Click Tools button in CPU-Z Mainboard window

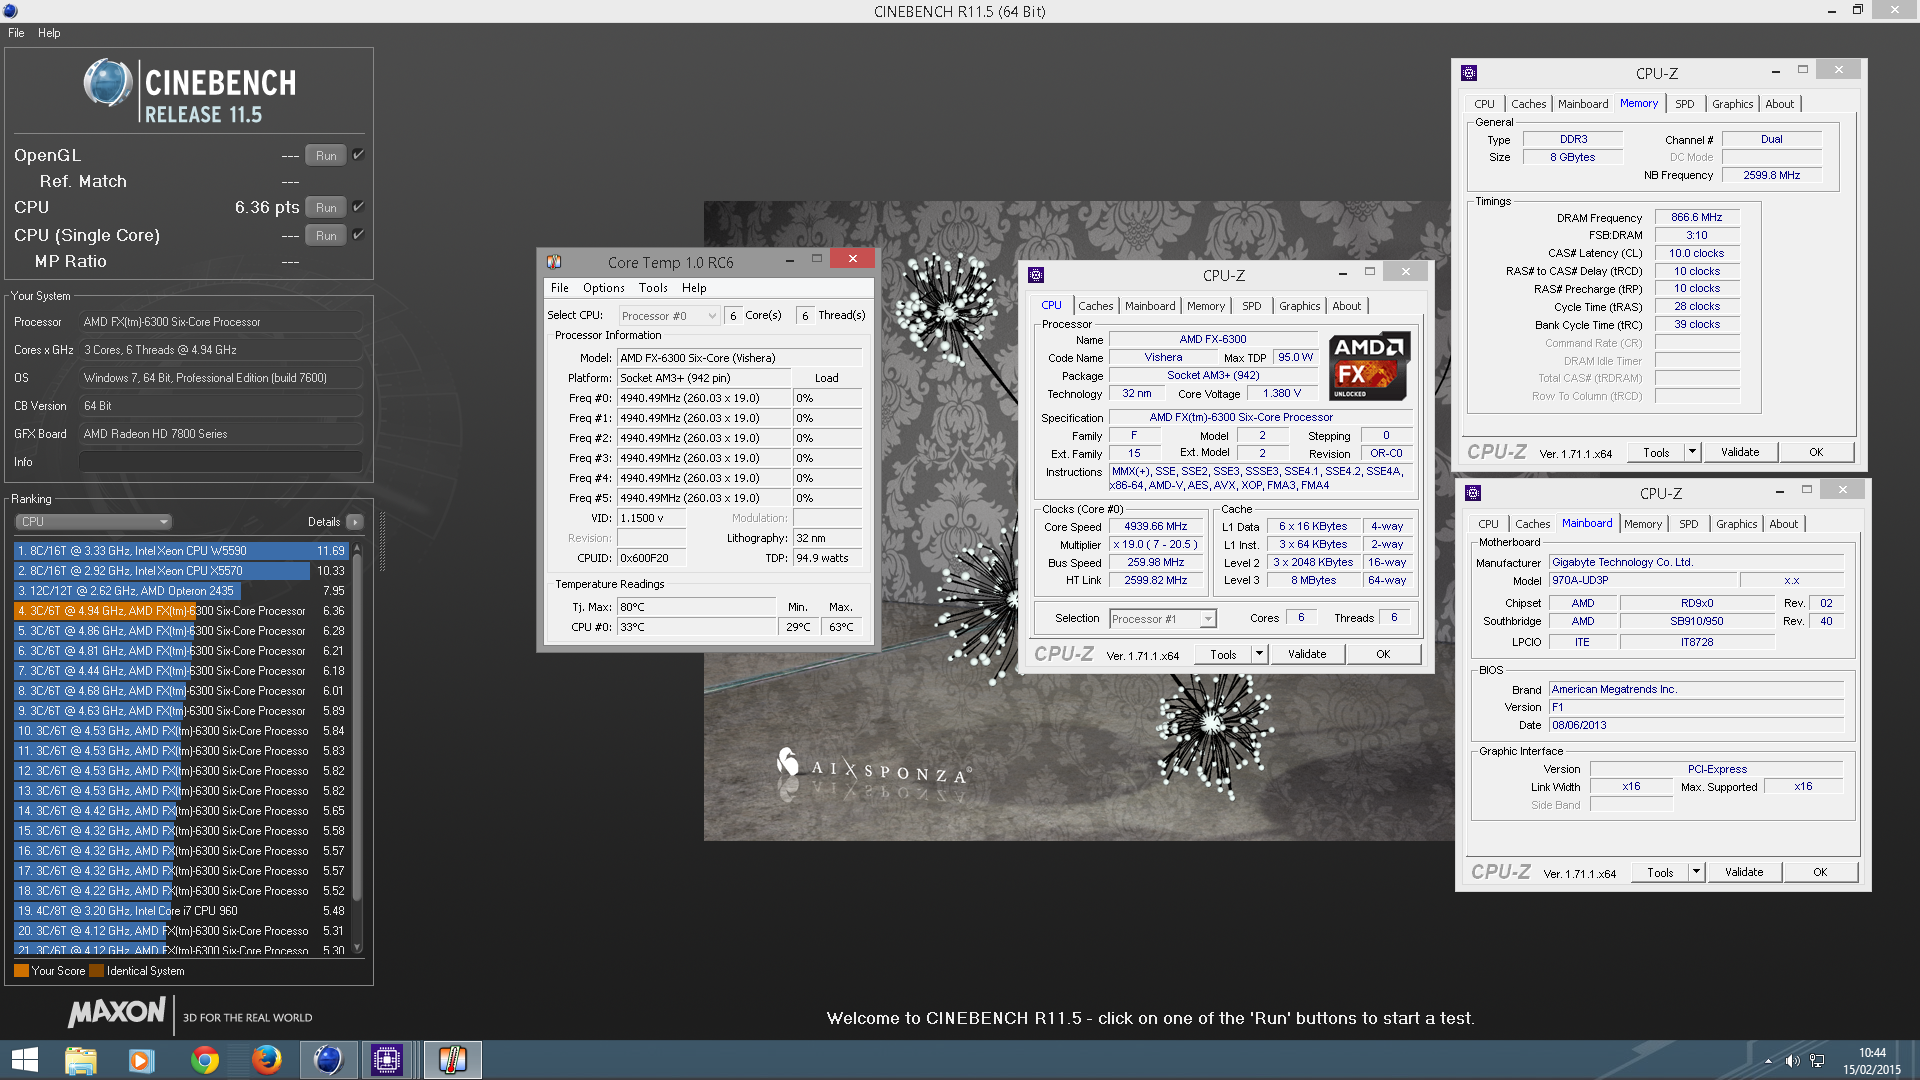[1660, 872]
